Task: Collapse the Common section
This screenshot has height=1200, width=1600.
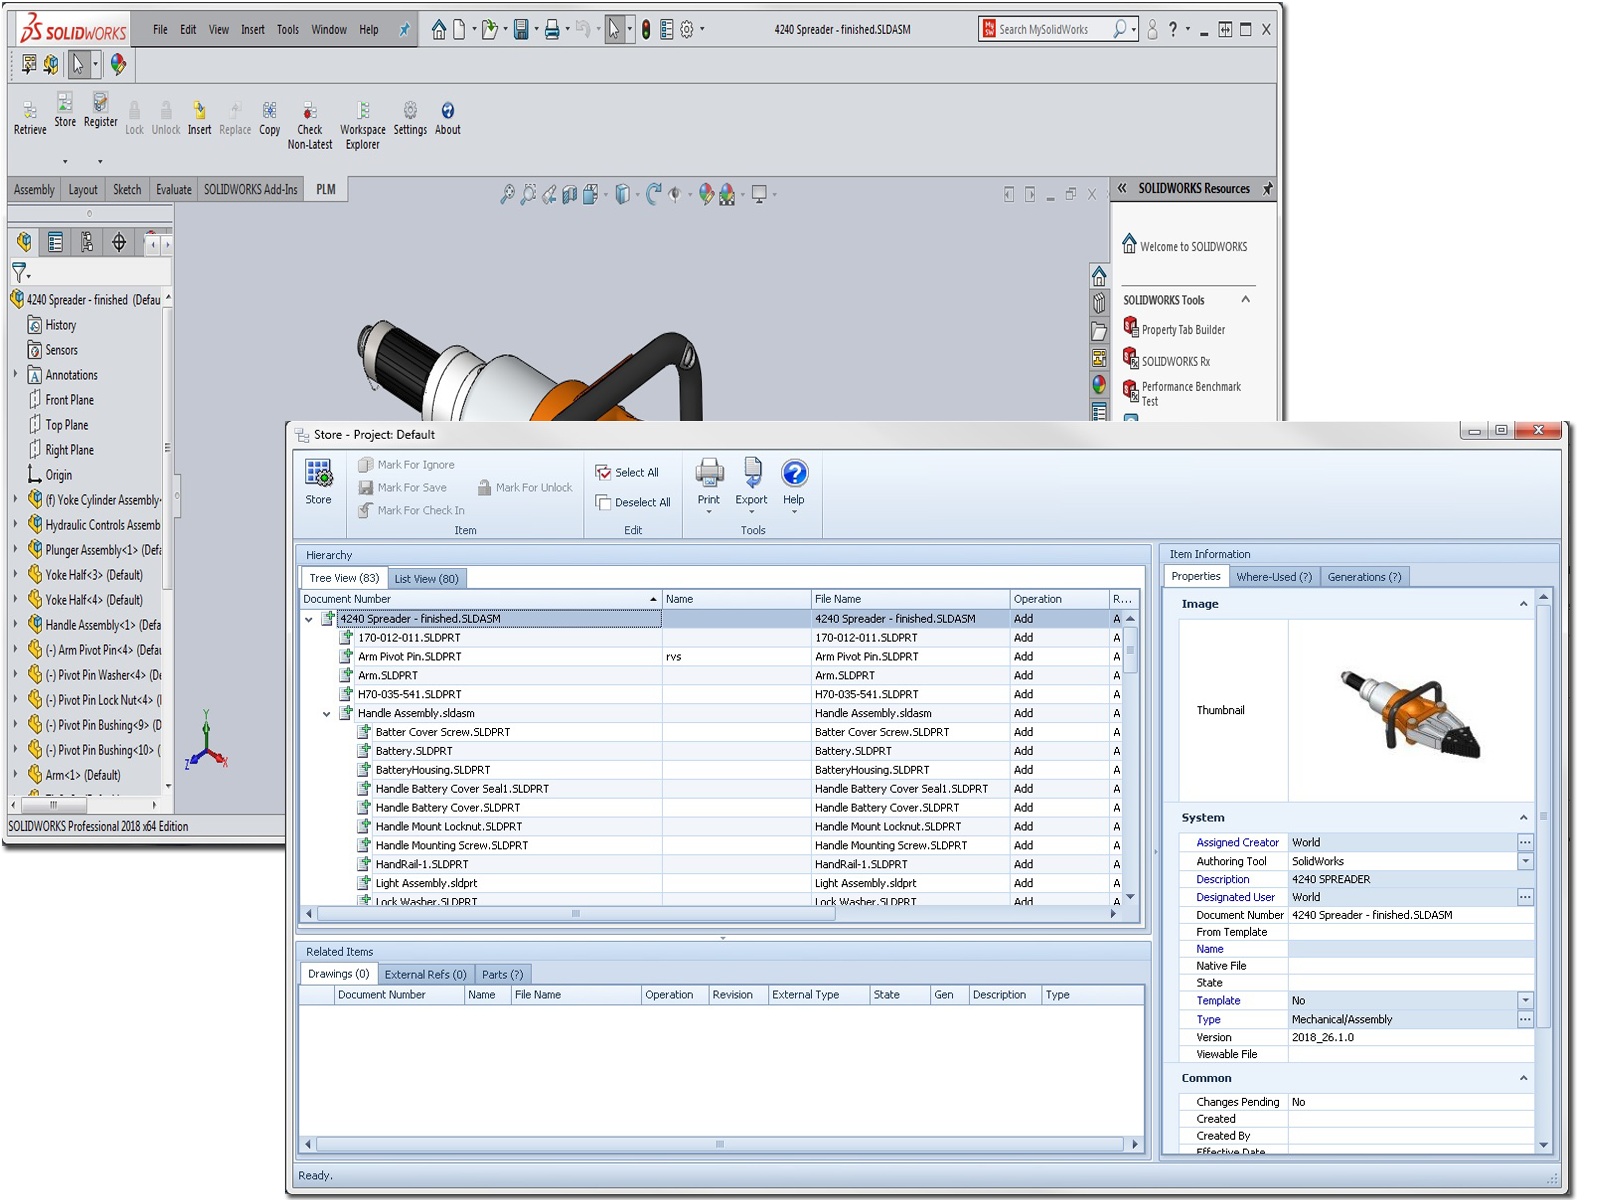Action: (1523, 1078)
